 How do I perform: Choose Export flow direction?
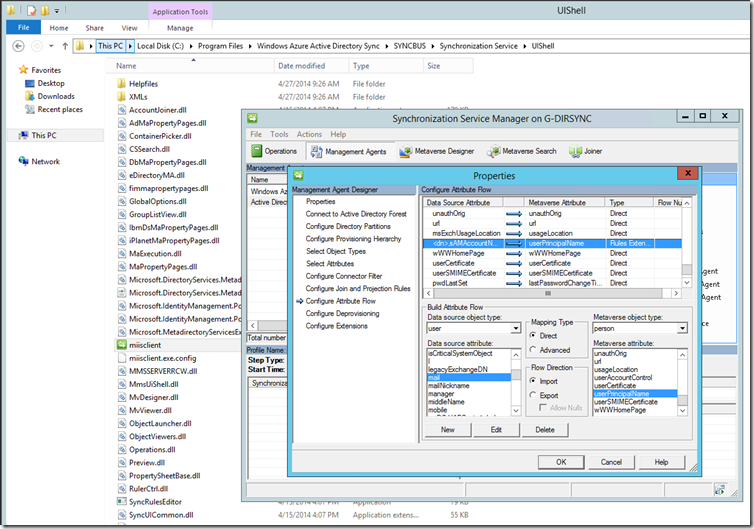pyautogui.click(x=533, y=395)
